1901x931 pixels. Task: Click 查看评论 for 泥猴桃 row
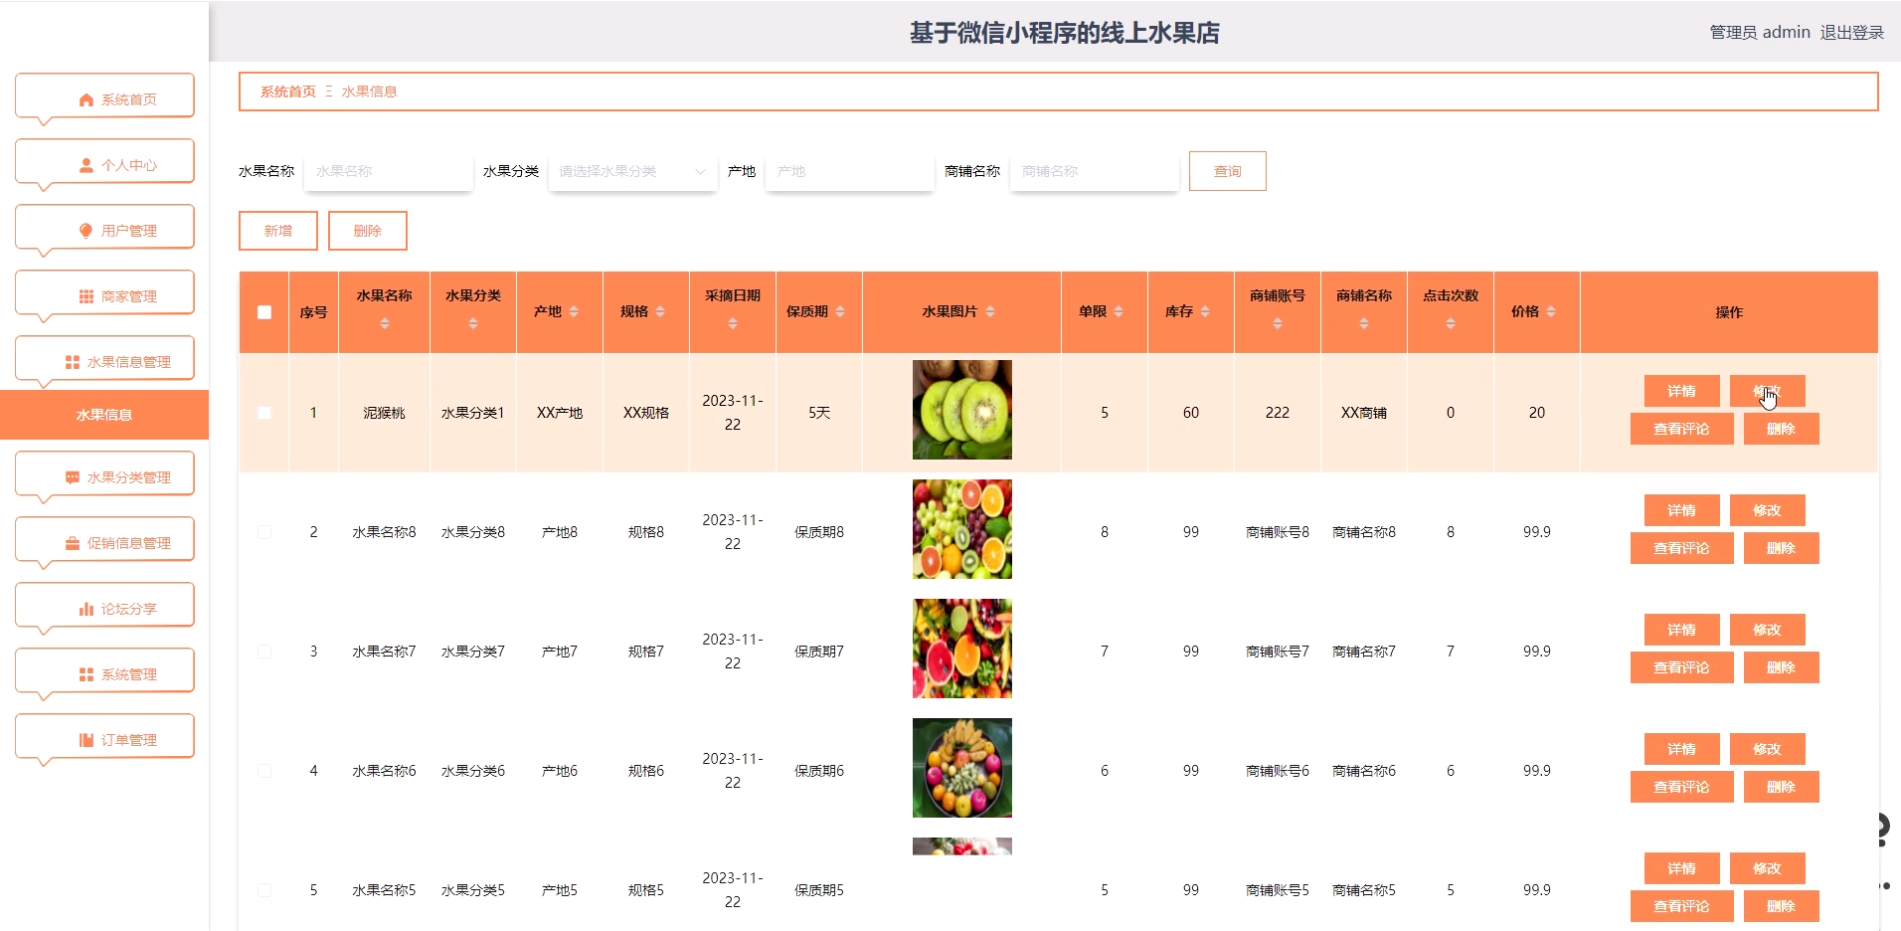[x=1681, y=429]
